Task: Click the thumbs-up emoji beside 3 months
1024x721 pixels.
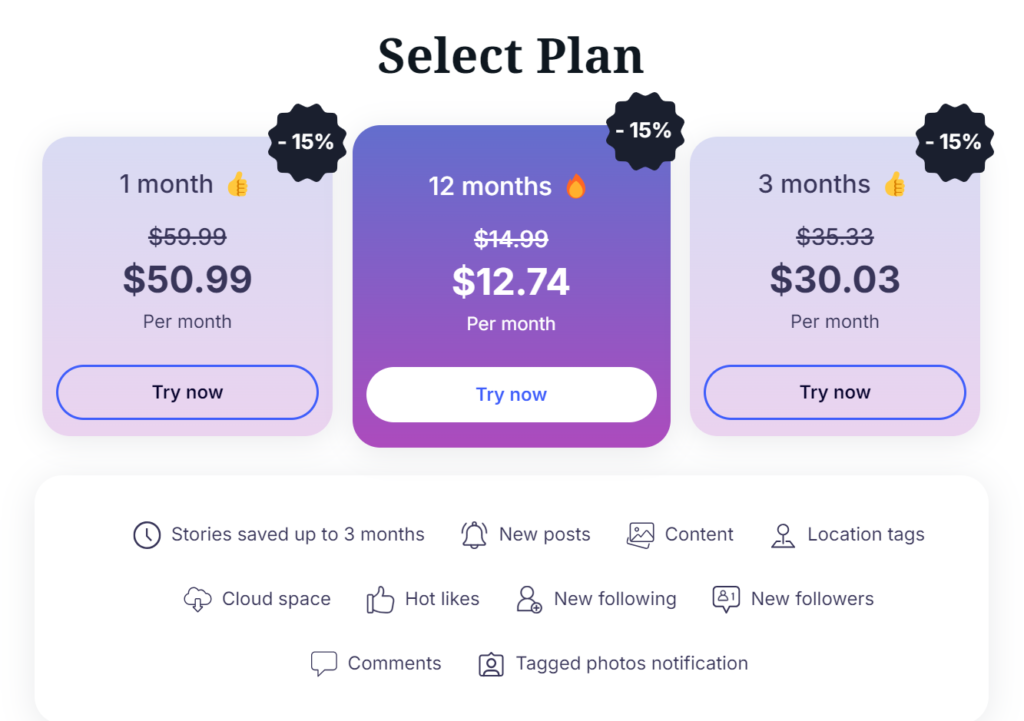Action: pos(895,184)
